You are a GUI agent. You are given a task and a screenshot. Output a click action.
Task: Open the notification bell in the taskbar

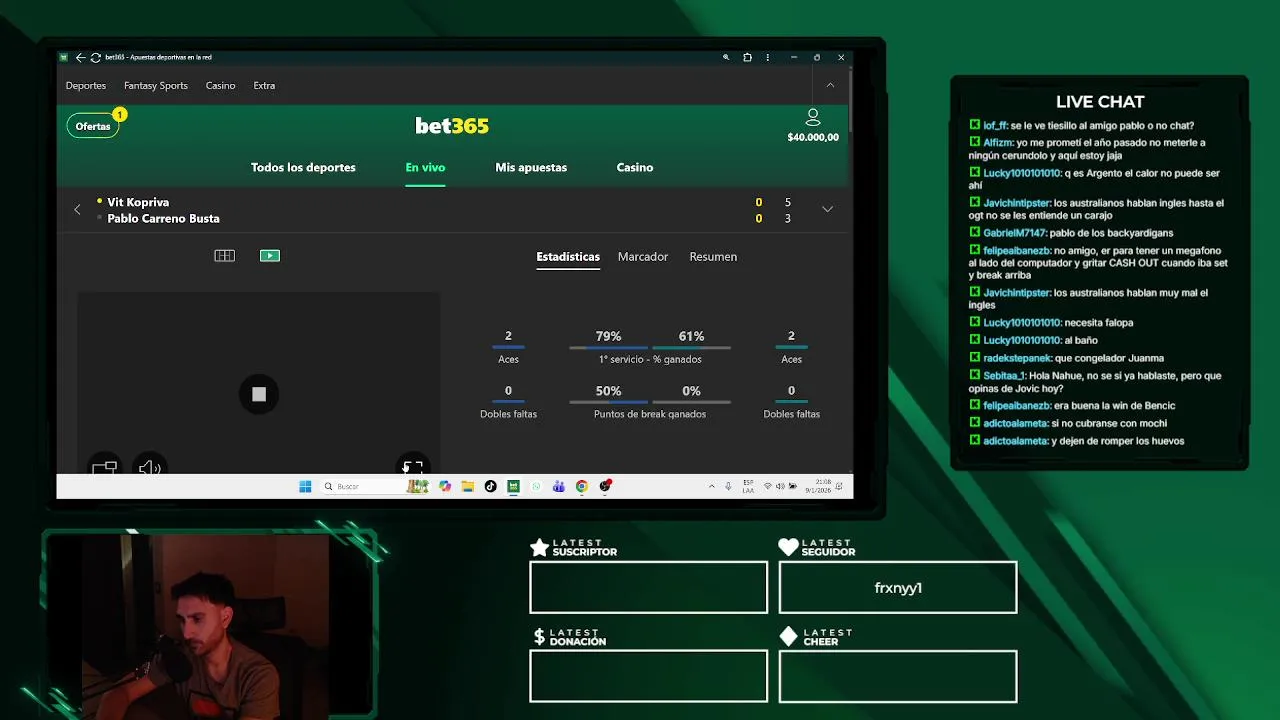[839, 486]
